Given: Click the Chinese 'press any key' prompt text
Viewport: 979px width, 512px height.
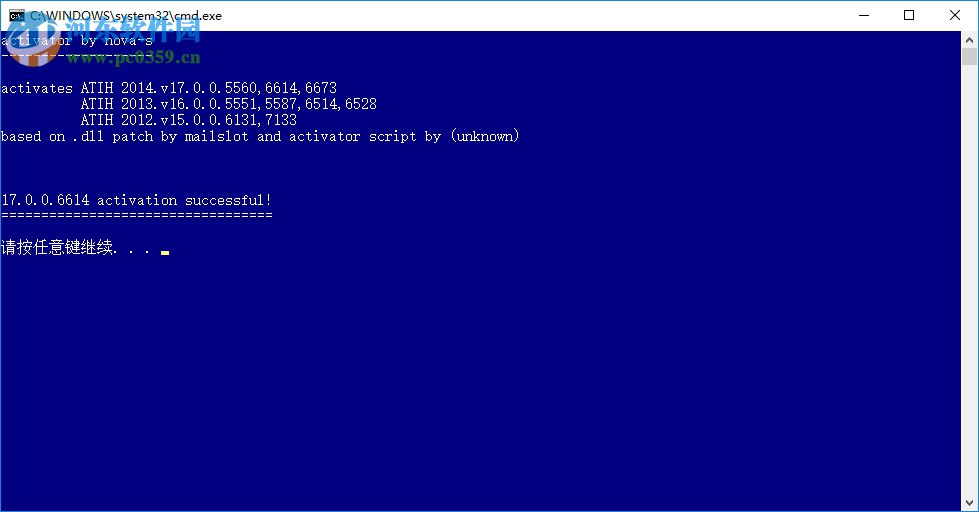Looking at the screenshot, I should tap(58, 248).
